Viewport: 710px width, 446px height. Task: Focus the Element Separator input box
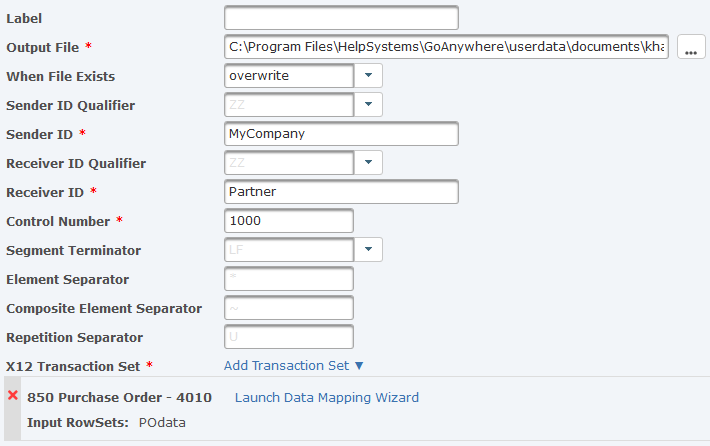pos(289,278)
